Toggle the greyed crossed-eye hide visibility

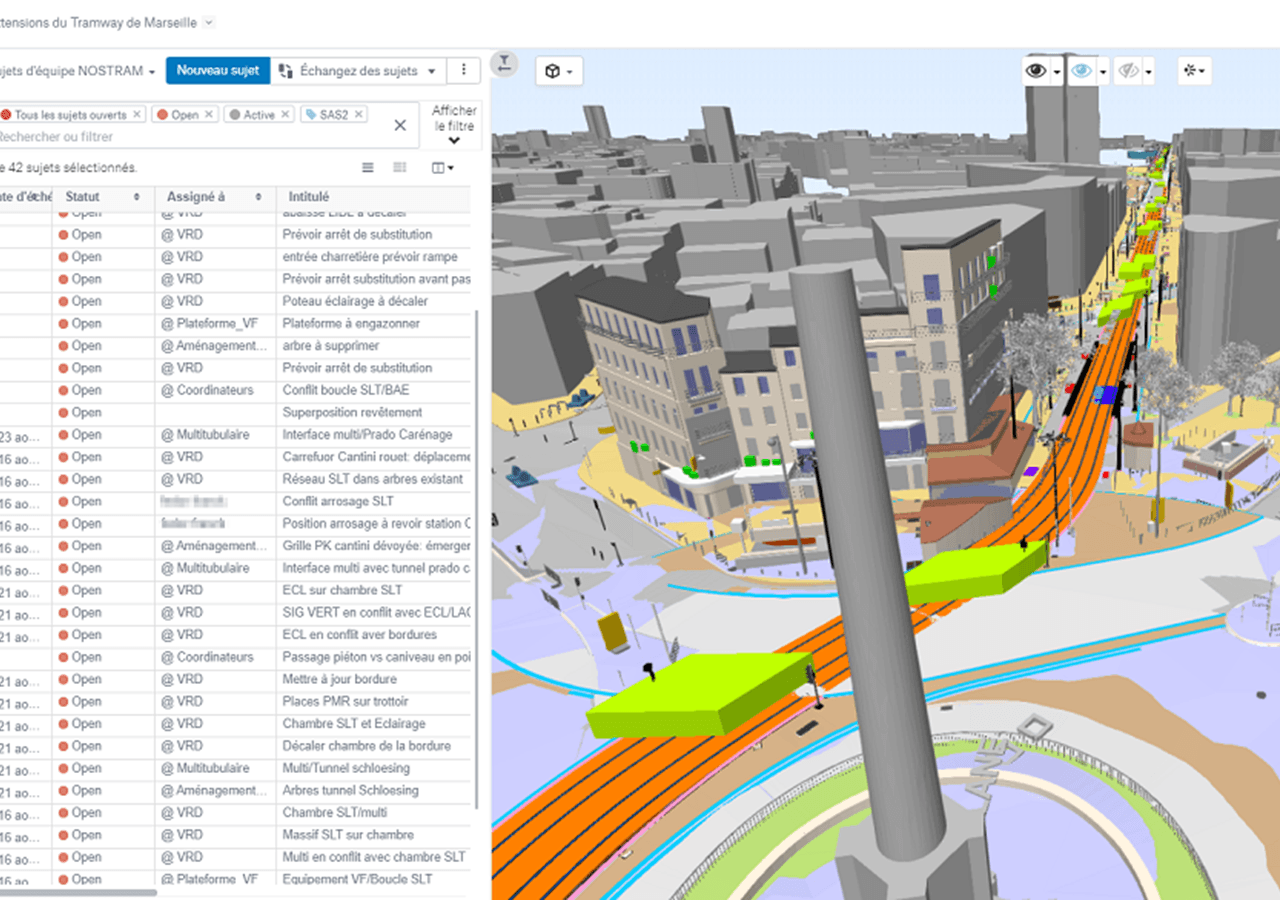coord(1128,71)
